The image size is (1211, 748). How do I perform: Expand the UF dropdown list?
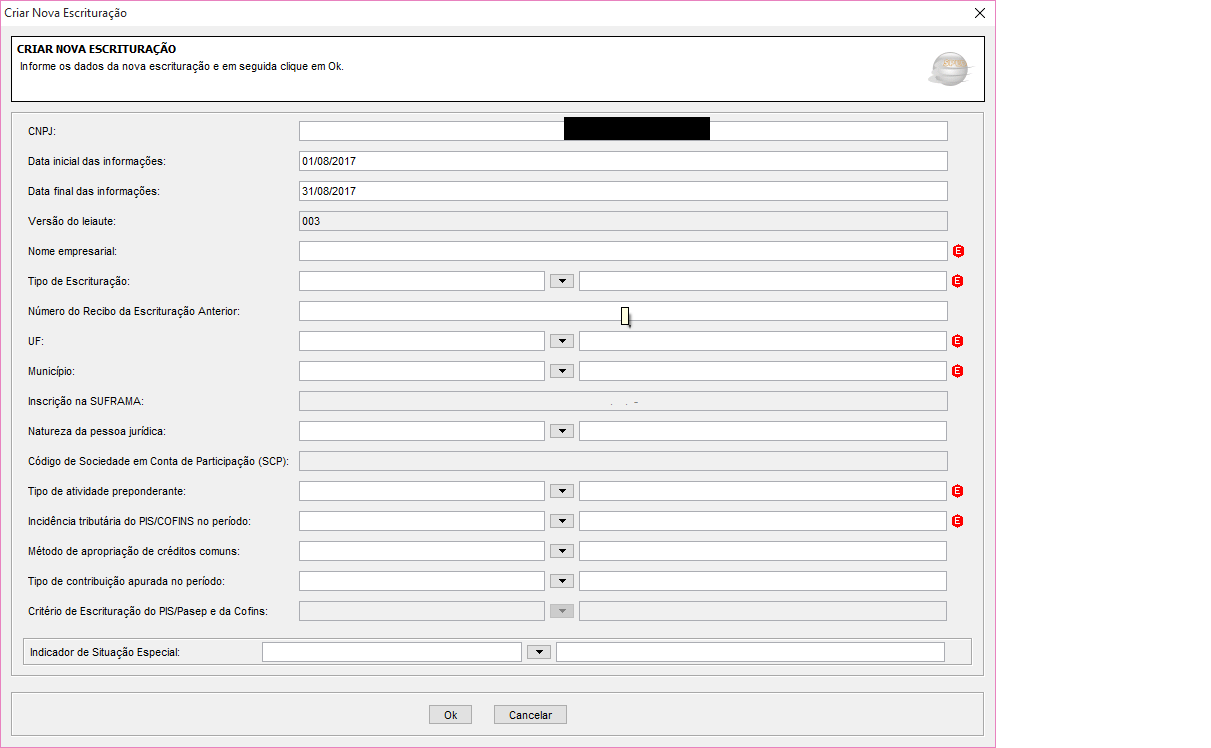pyautogui.click(x=562, y=341)
